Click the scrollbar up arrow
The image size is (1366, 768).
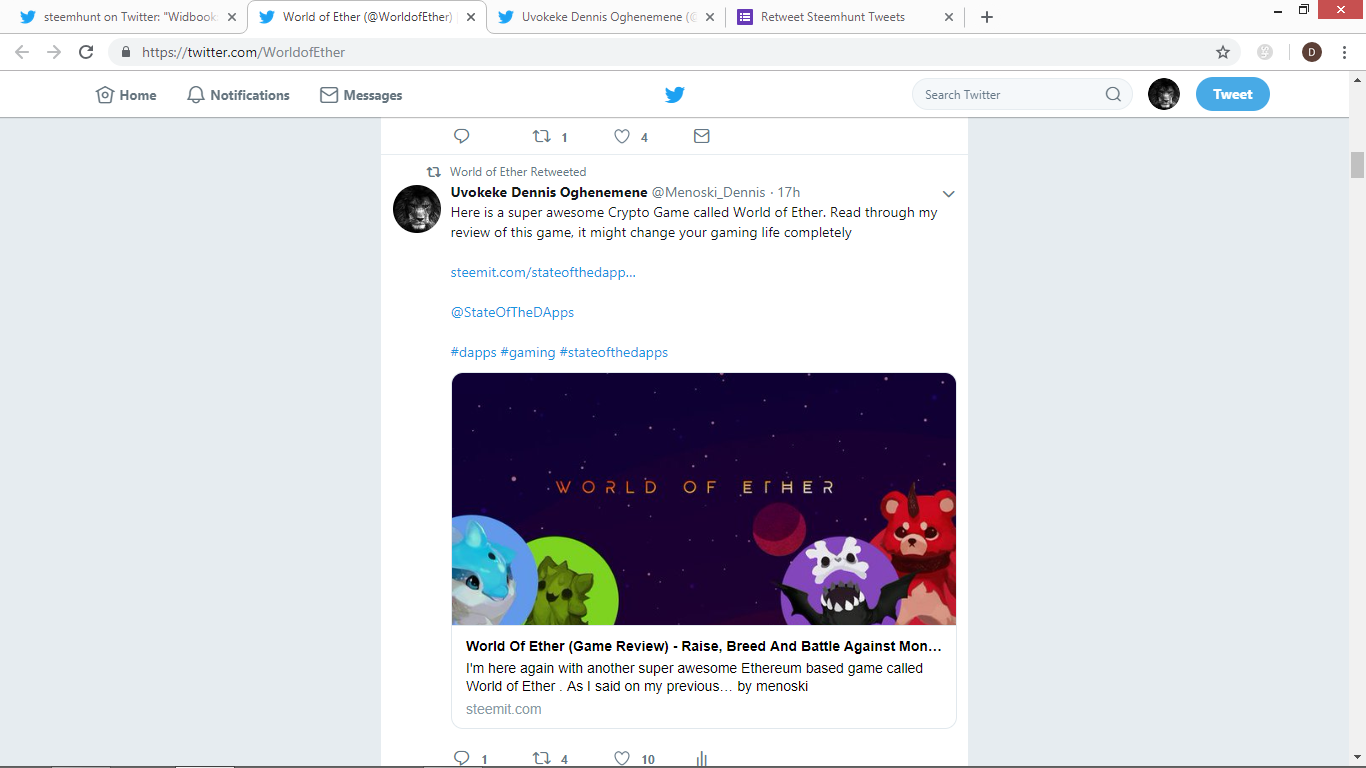click(1357, 79)
